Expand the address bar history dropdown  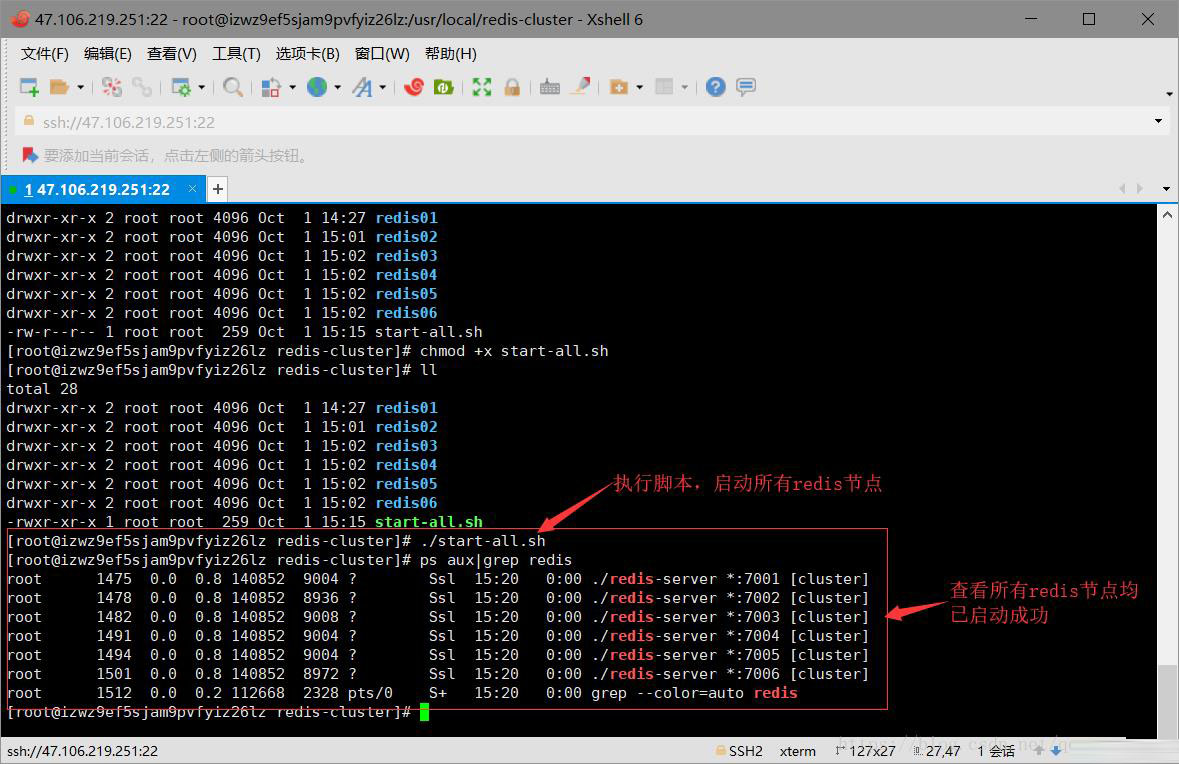(x=1158, y=121)
